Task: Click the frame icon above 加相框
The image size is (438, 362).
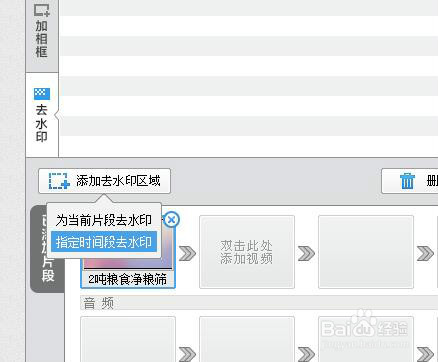Action: coord(42,10)
